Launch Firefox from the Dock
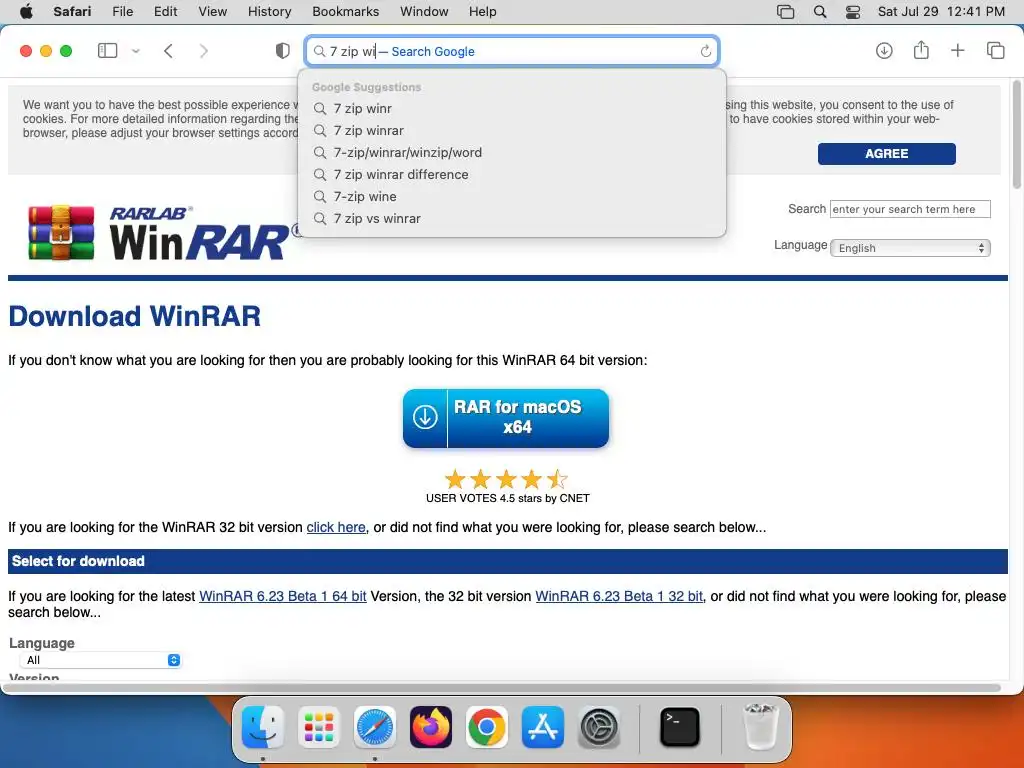 pos(431,727)
